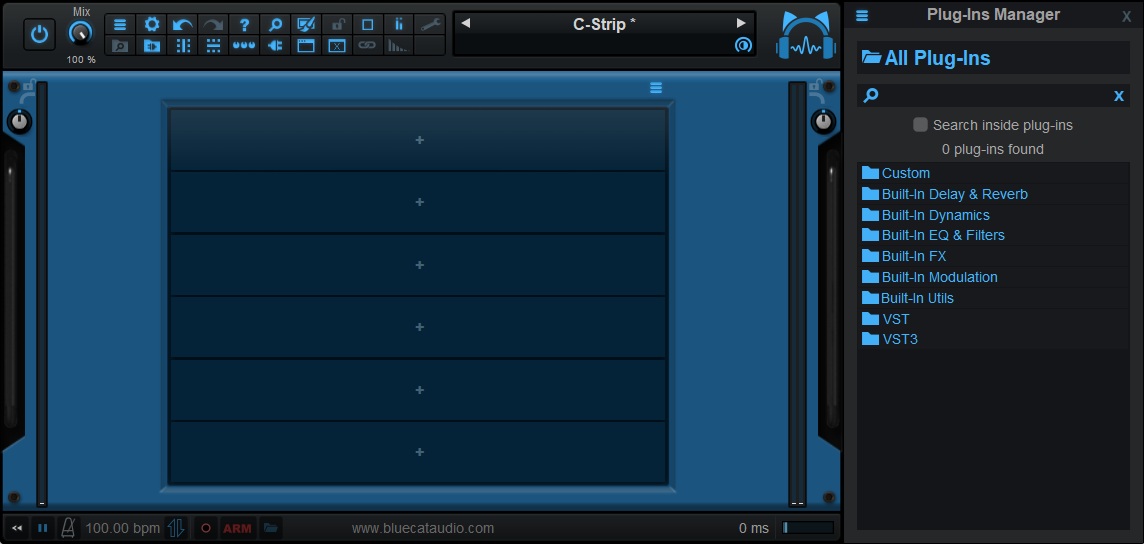Toggle the ARM record button
1144x544 pixels.
(x=237, y=528)
